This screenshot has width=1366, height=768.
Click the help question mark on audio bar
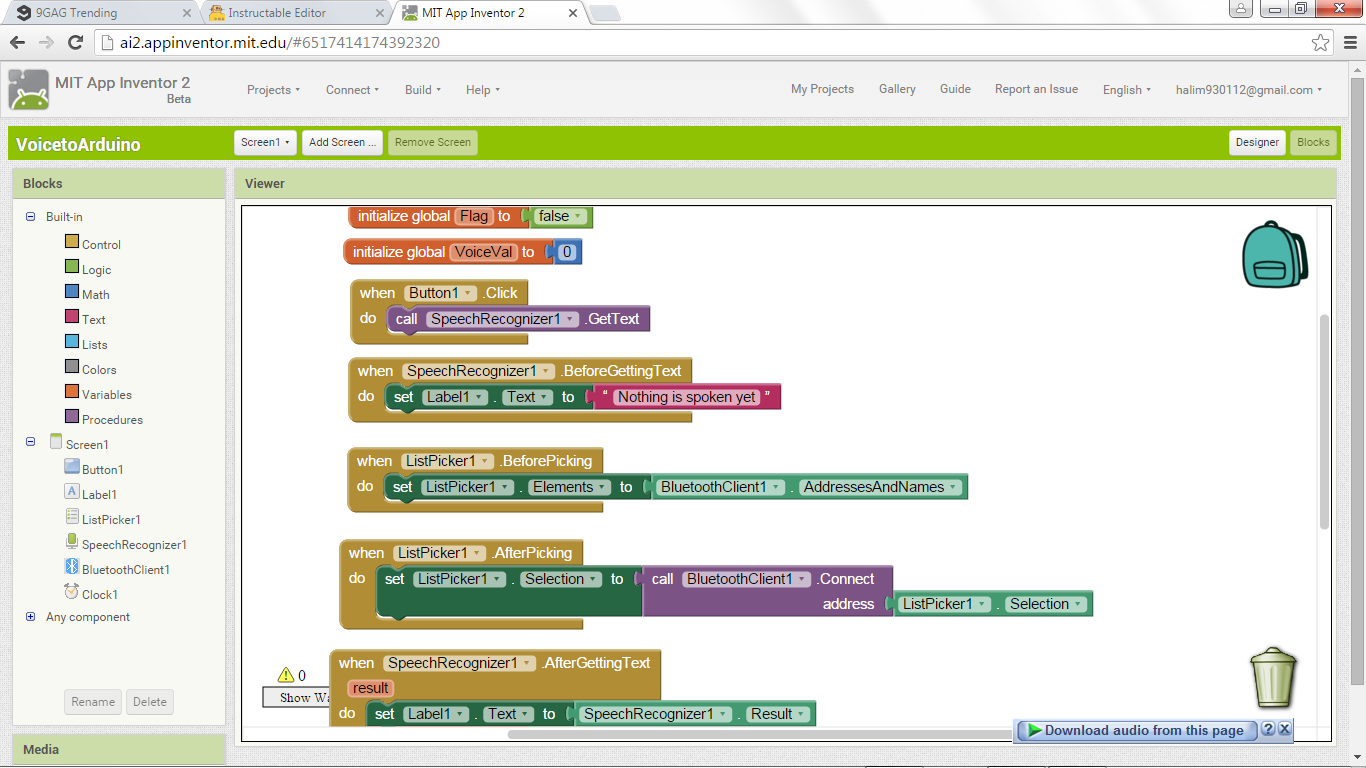tap(1267, 729)
